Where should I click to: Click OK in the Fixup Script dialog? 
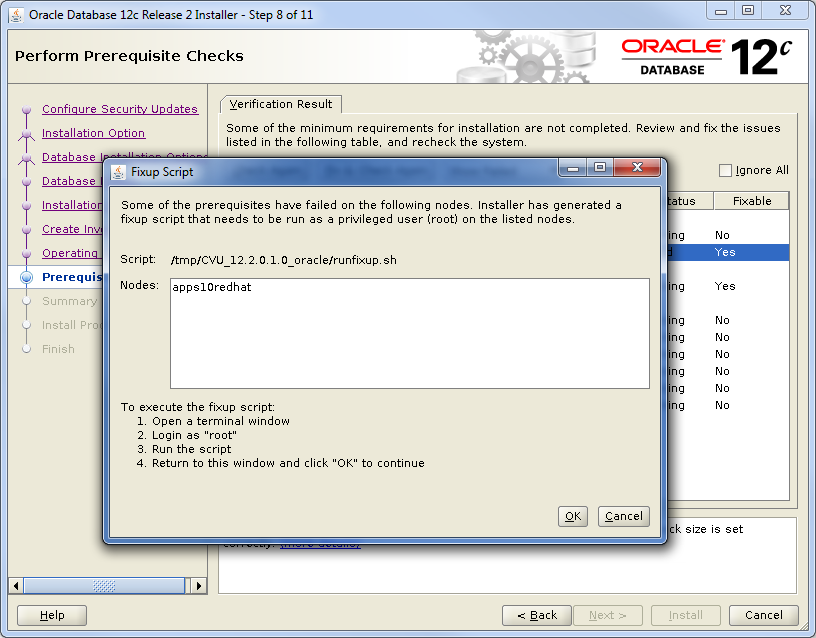pos(572,516)
